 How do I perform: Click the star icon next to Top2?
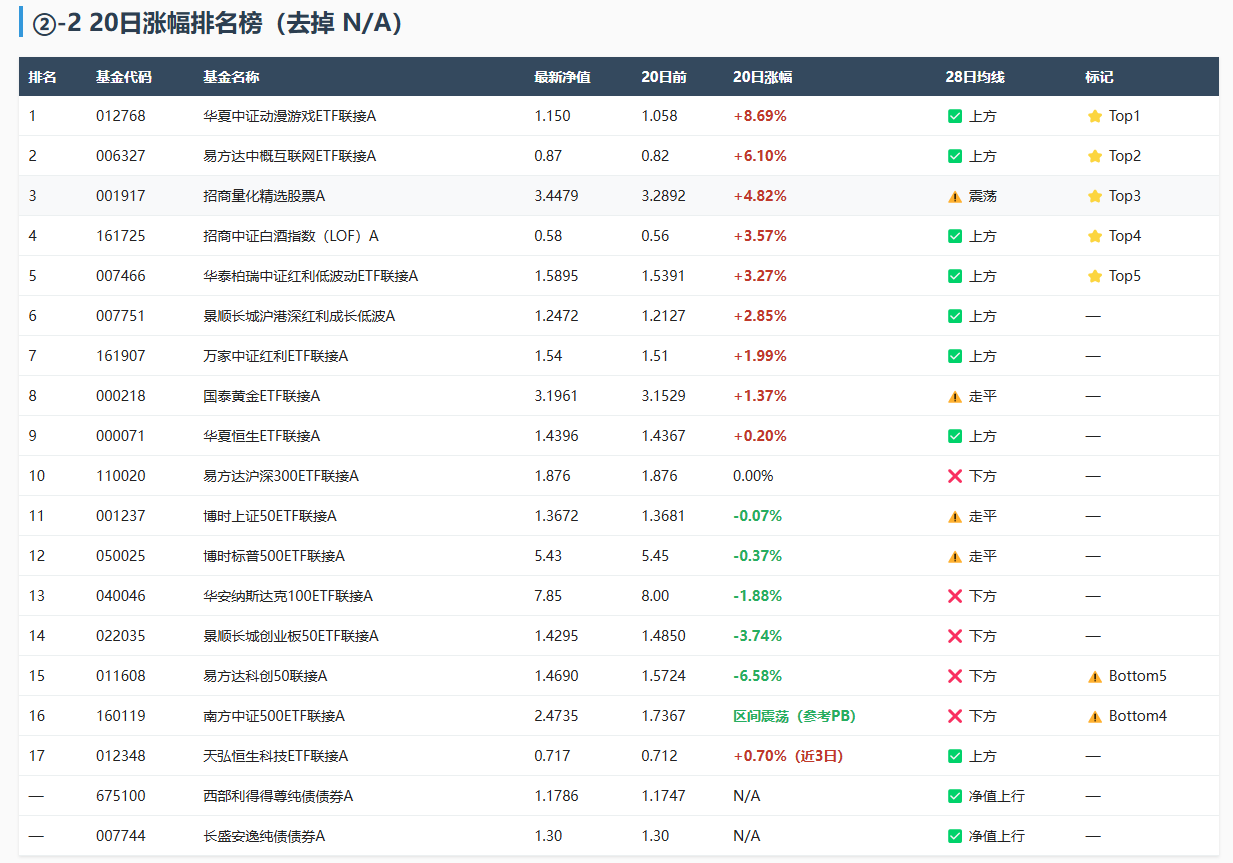1095,156
